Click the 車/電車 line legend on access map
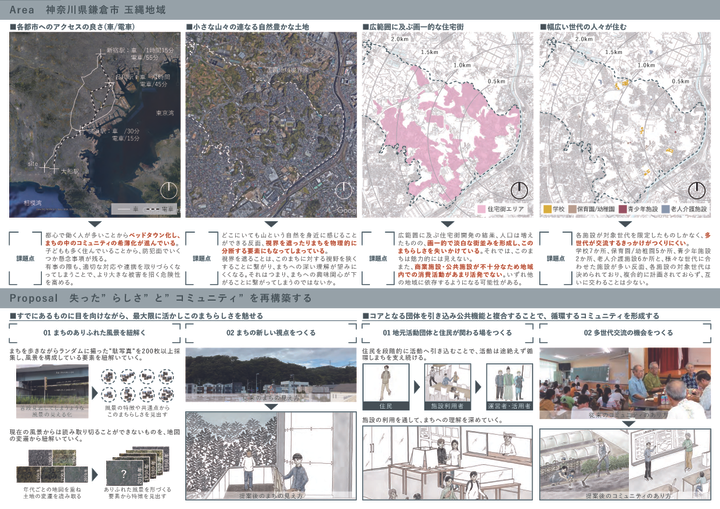Viewport: 720px width, 509px height. coord(144,209)
